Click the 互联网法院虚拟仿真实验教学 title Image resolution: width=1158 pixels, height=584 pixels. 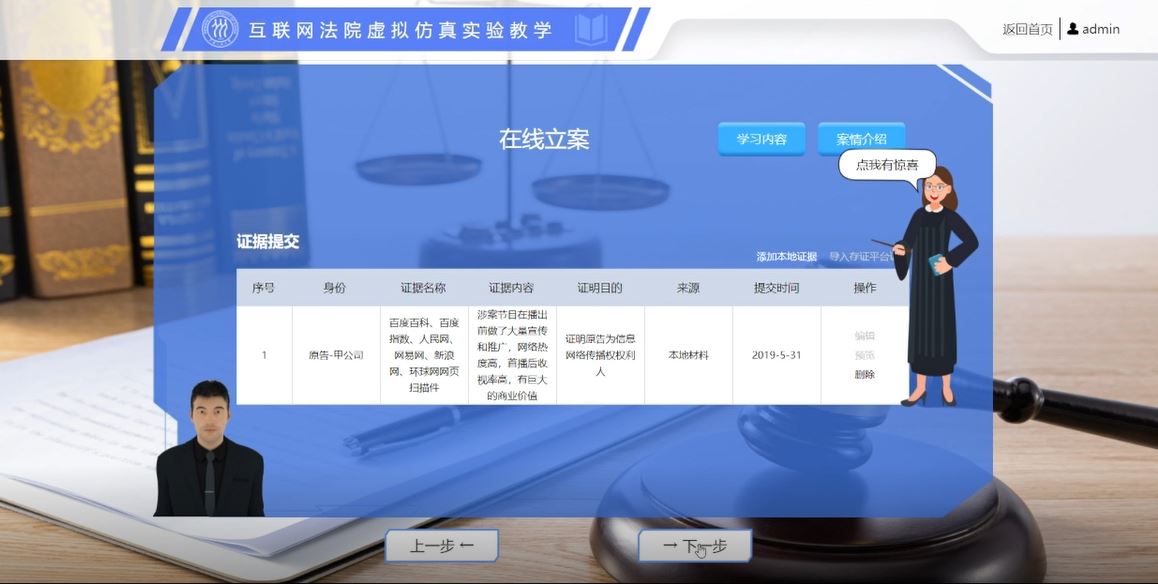(x=400, y=30)
